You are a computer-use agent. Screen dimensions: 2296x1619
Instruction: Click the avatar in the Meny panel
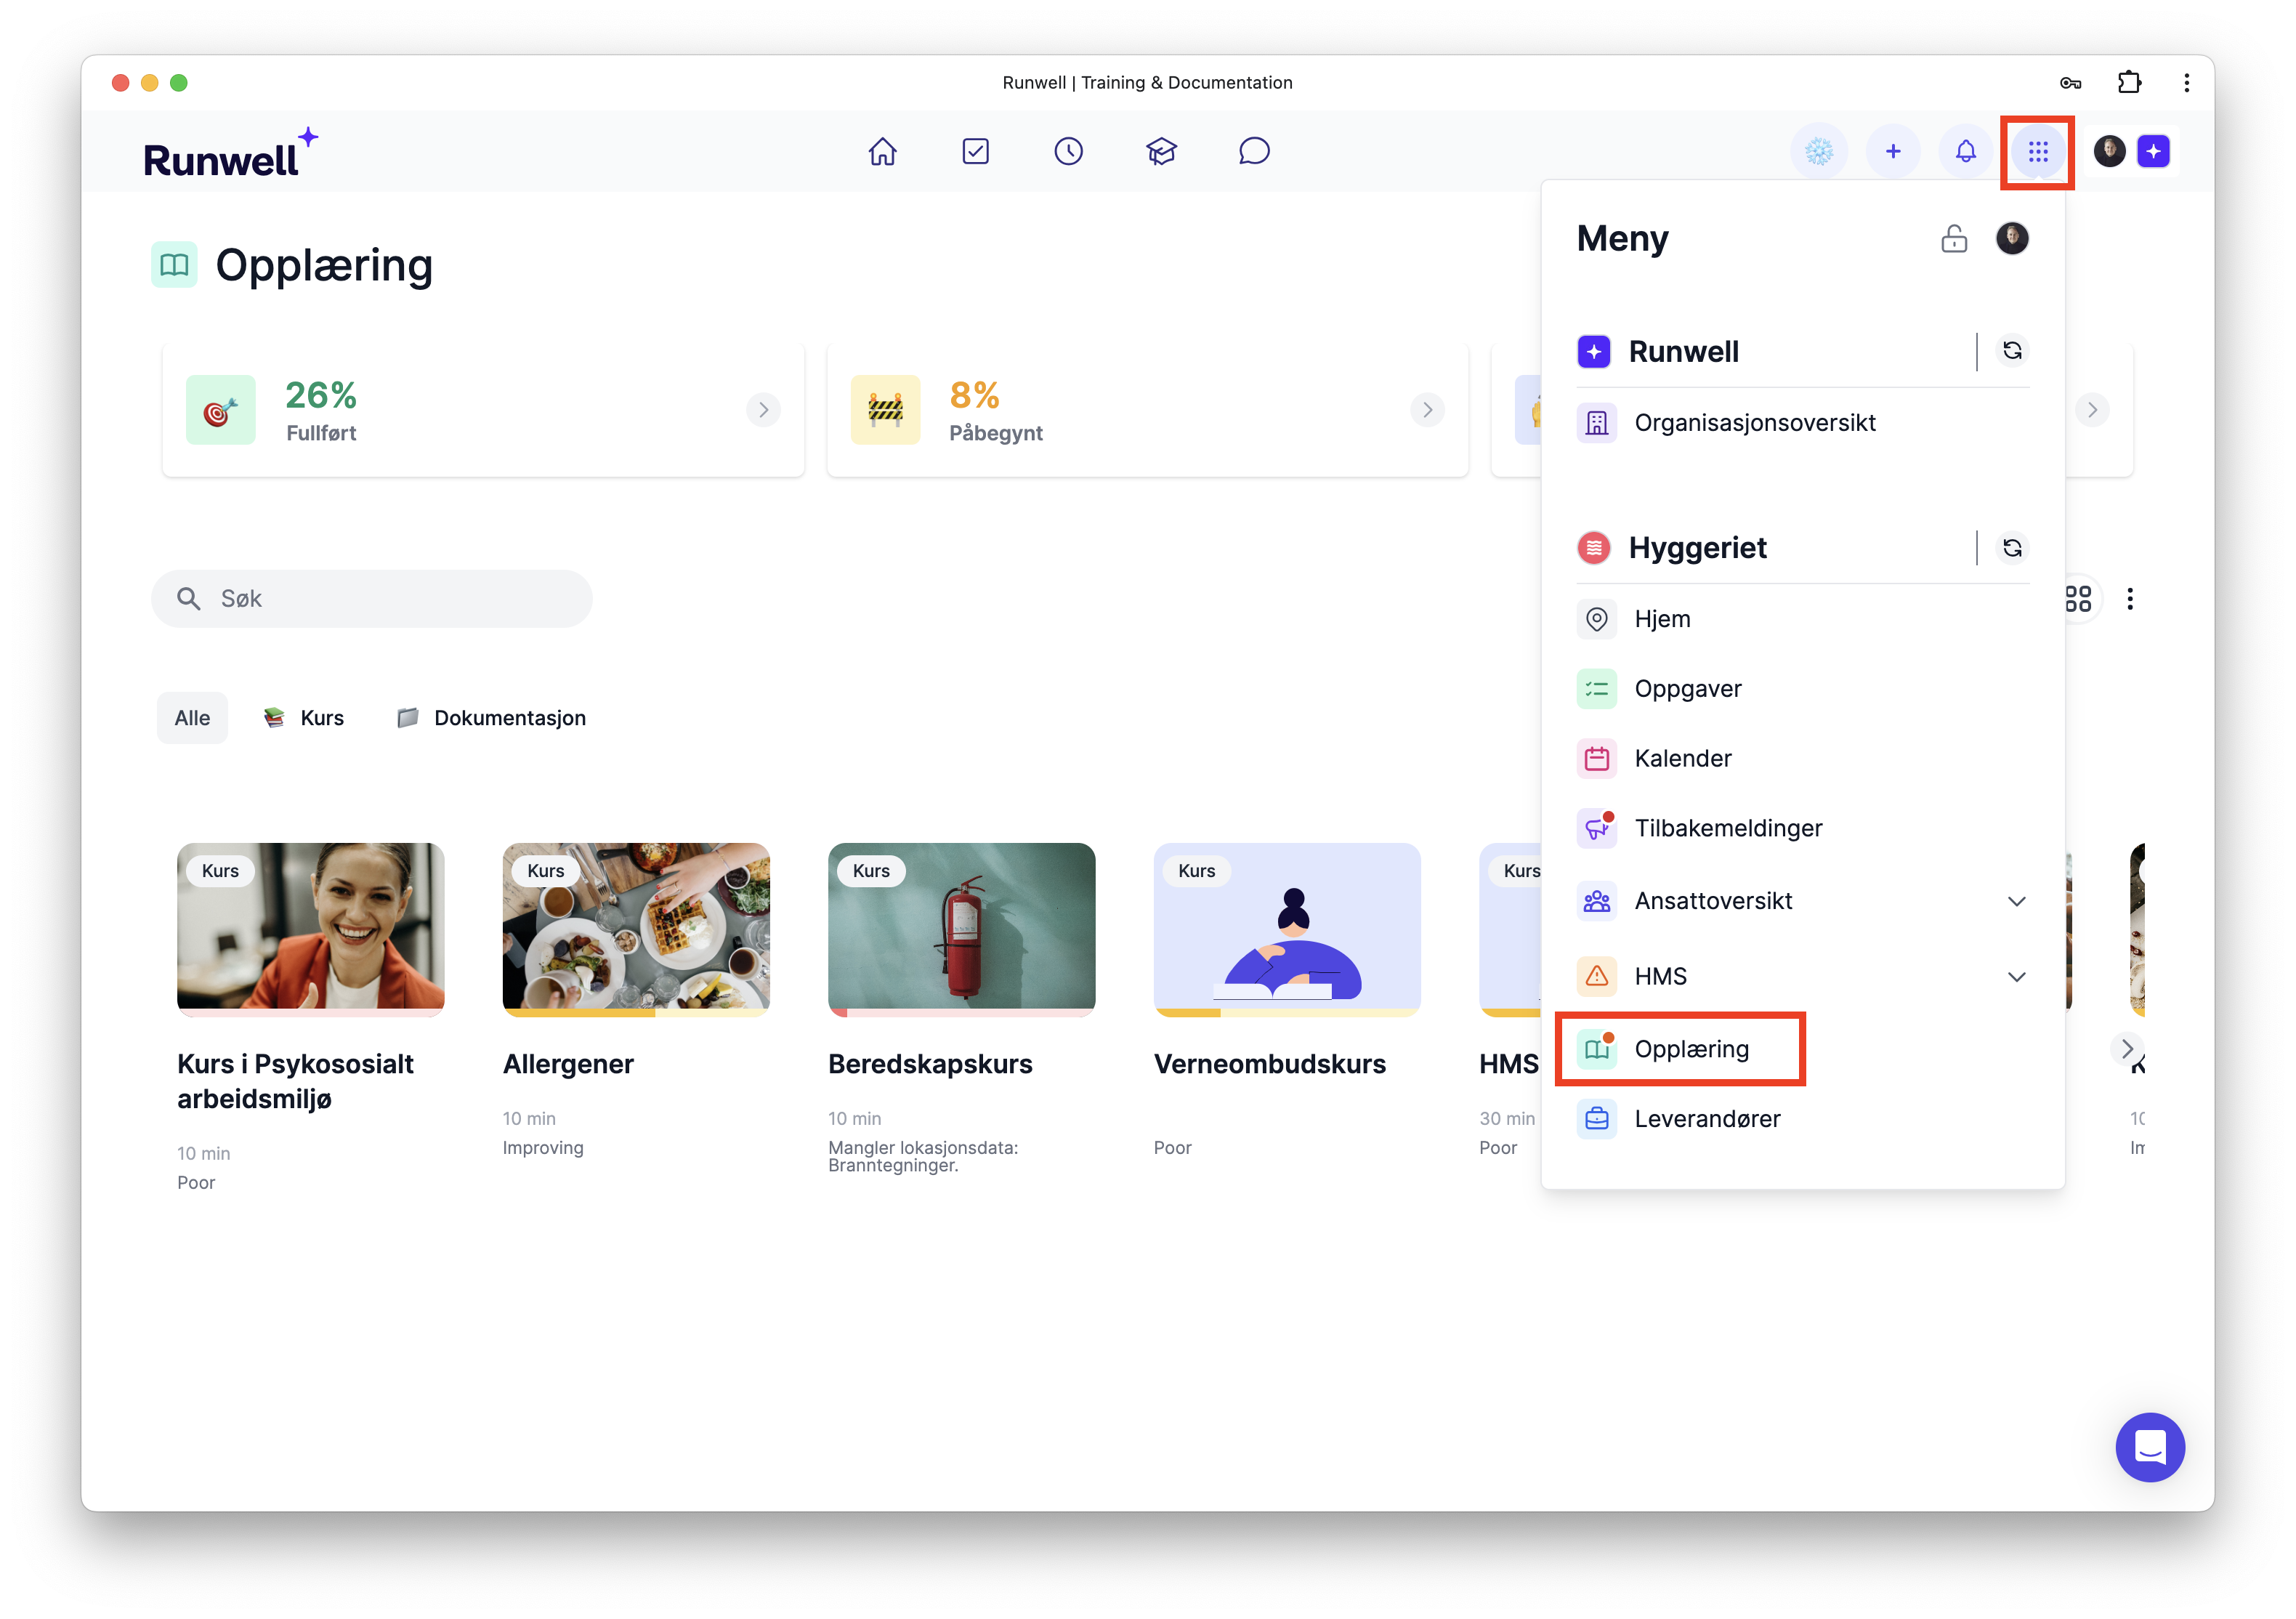coord(2012,238)
